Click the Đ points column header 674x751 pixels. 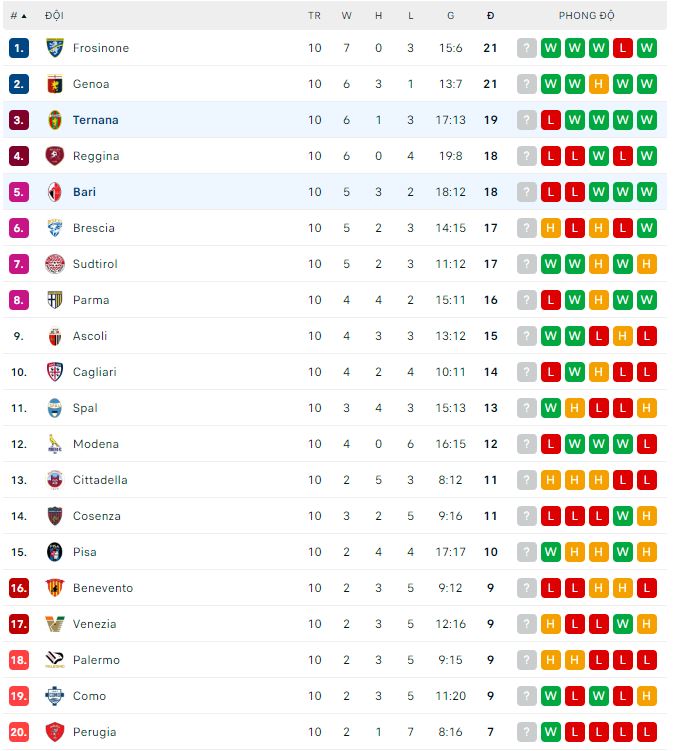[490, 16]
